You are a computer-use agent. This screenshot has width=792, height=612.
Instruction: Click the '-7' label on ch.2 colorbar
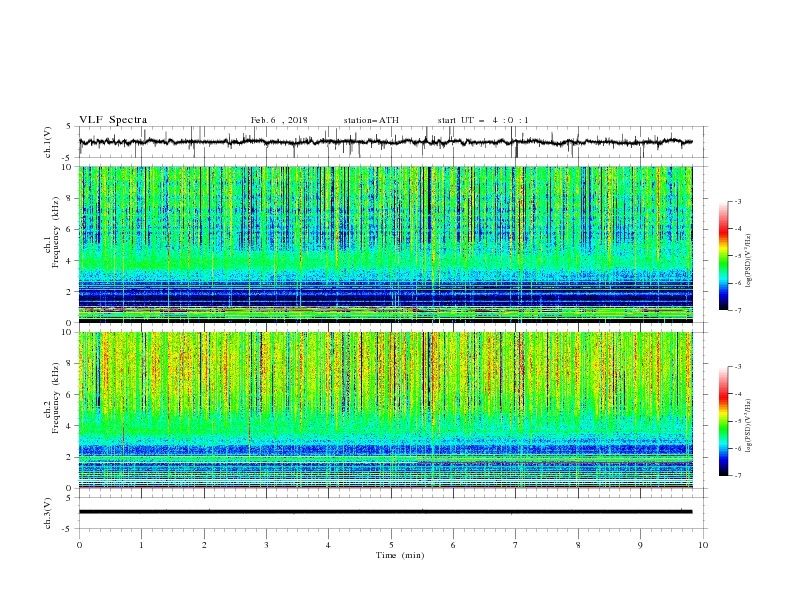[x=737, y=476]
